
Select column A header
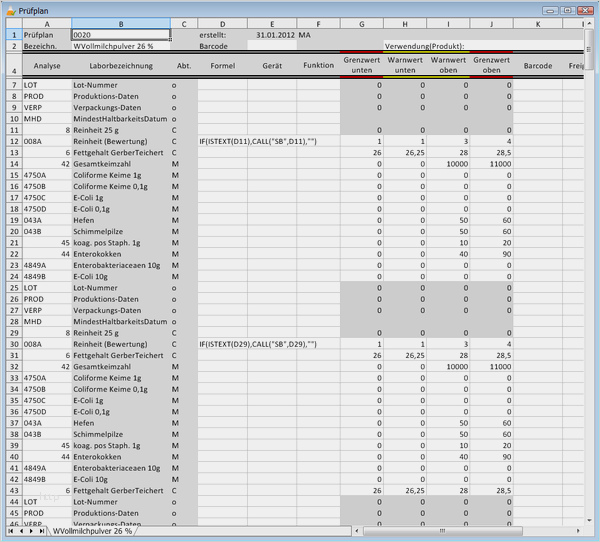[47, 24]
